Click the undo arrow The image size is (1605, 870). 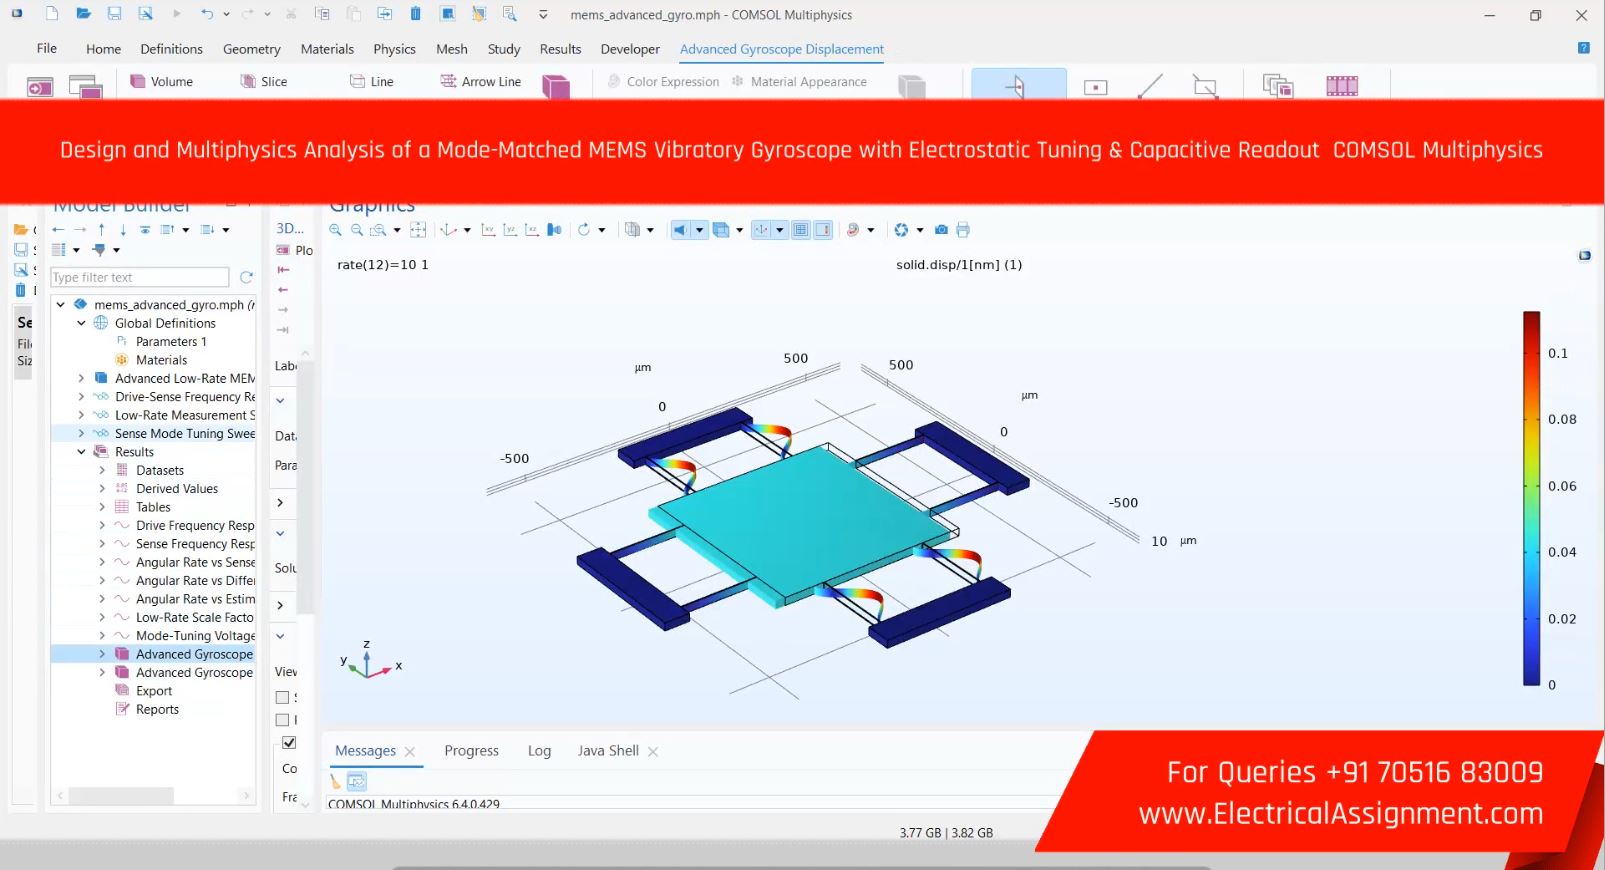tap(206, 14)
